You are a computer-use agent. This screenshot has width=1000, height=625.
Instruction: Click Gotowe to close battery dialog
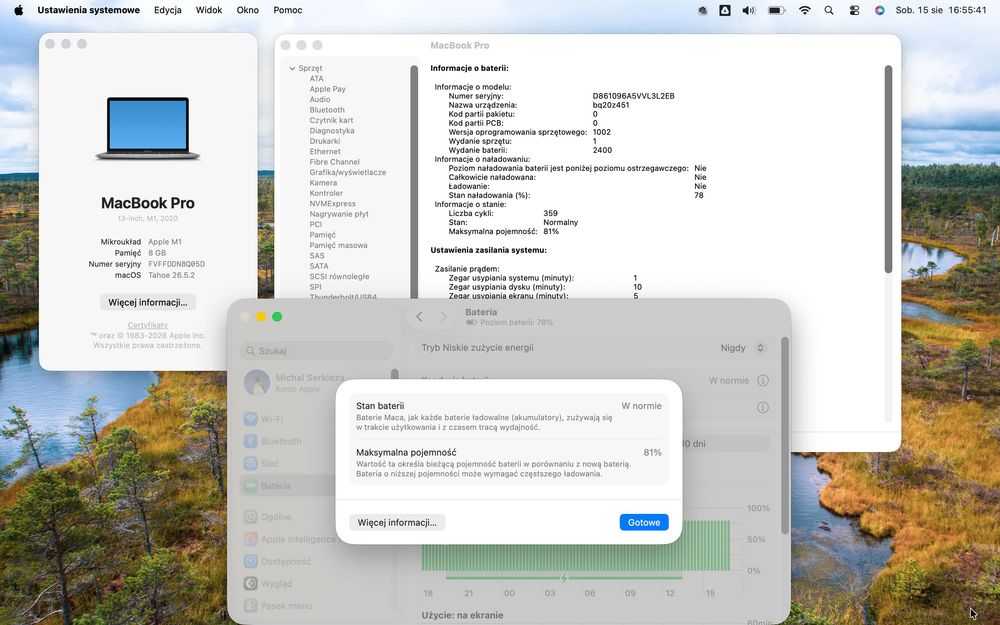(644, 522)
